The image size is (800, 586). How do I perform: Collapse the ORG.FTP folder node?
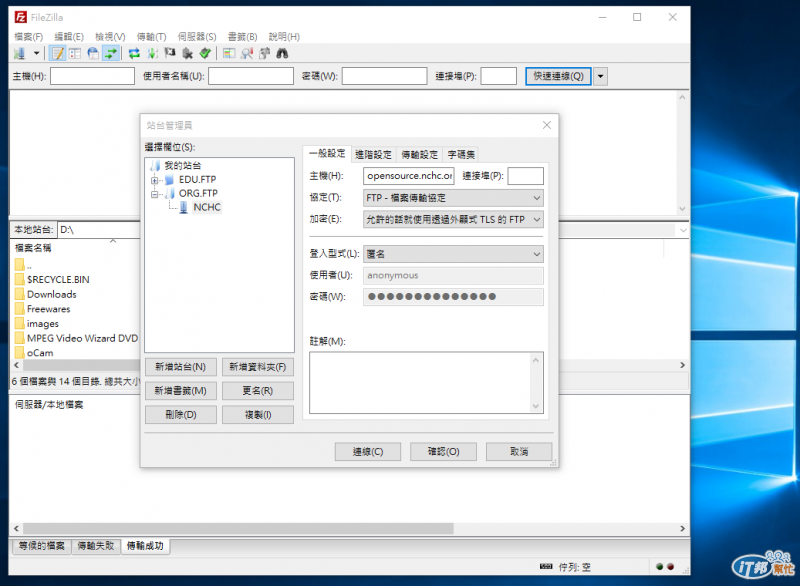tap(154, 194)
